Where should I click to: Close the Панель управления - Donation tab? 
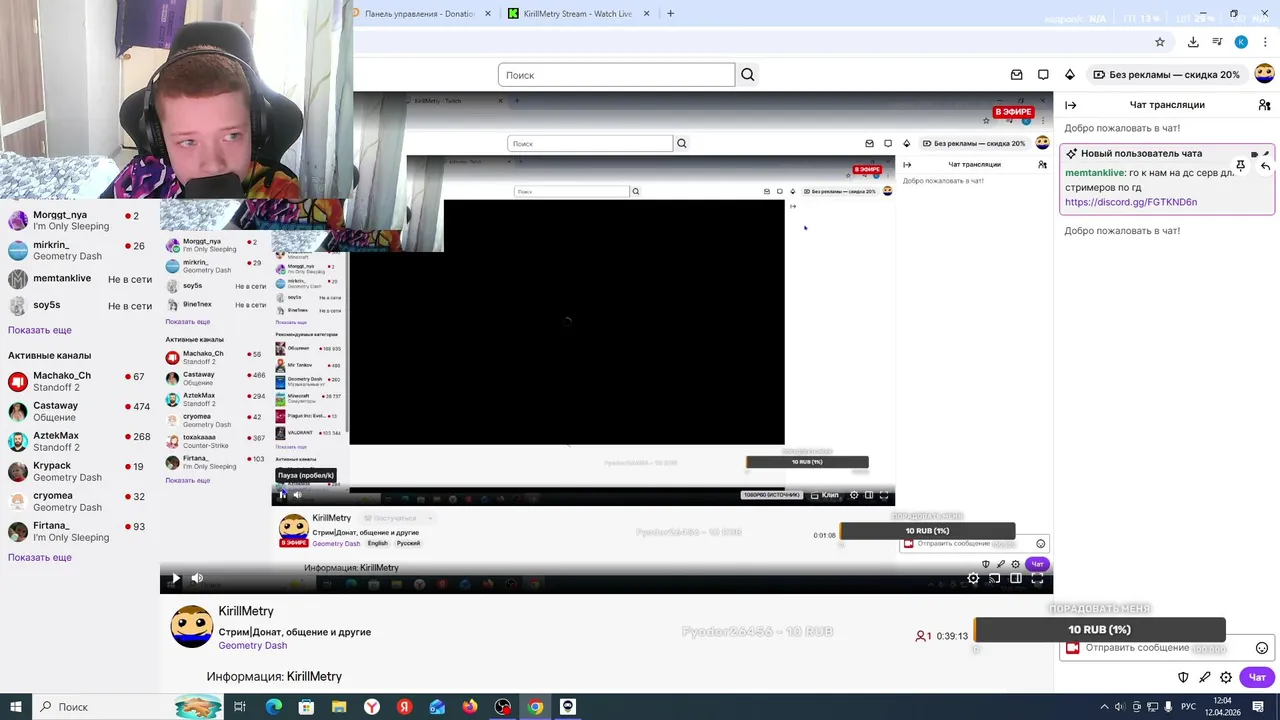pyautogui.click(x=488, y=14)
